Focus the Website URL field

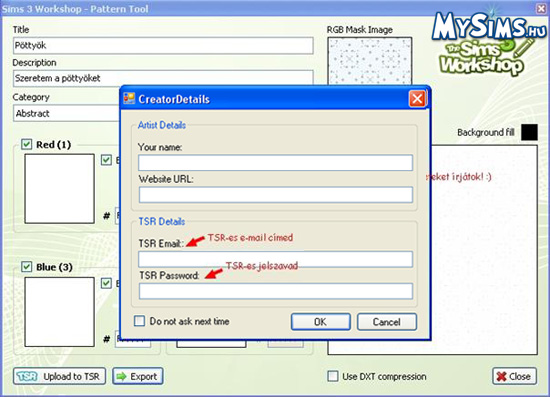[x=275, y=195]
